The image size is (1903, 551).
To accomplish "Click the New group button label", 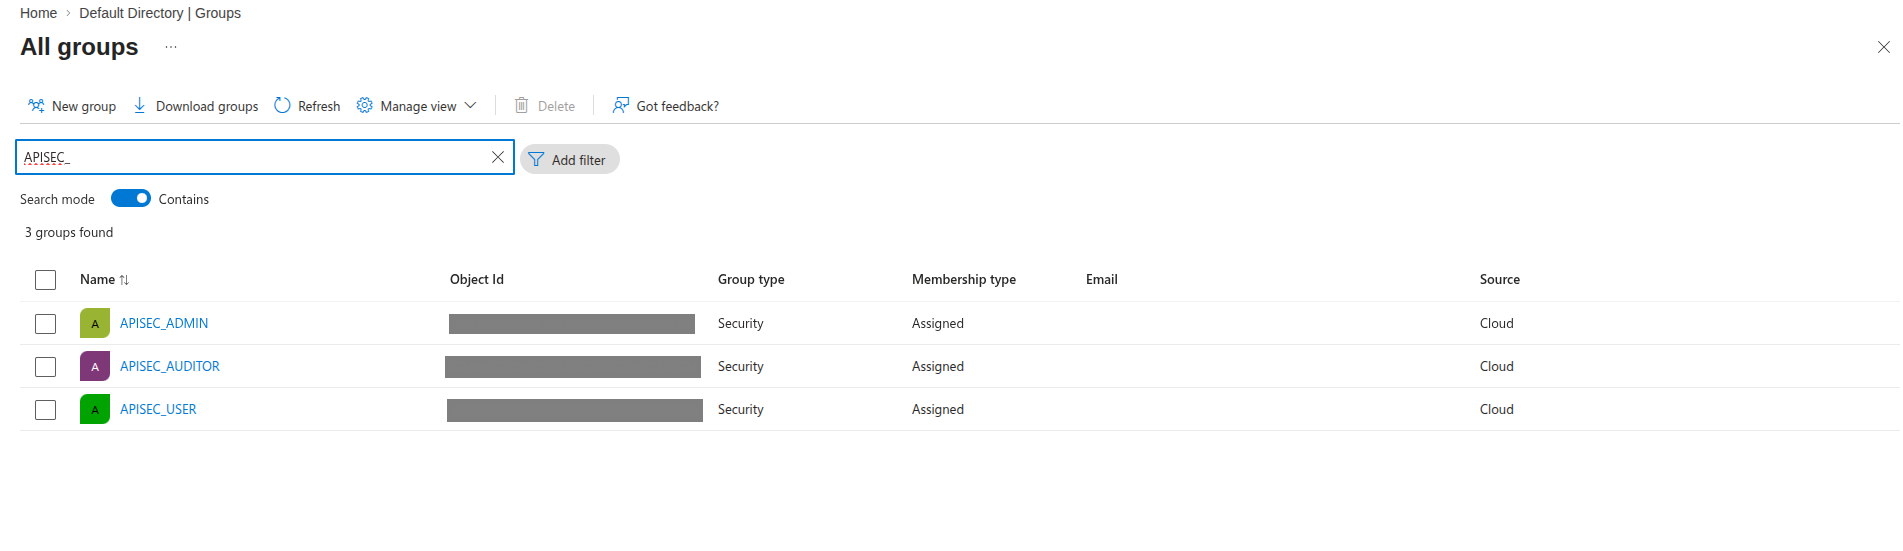I will (84, 106).
